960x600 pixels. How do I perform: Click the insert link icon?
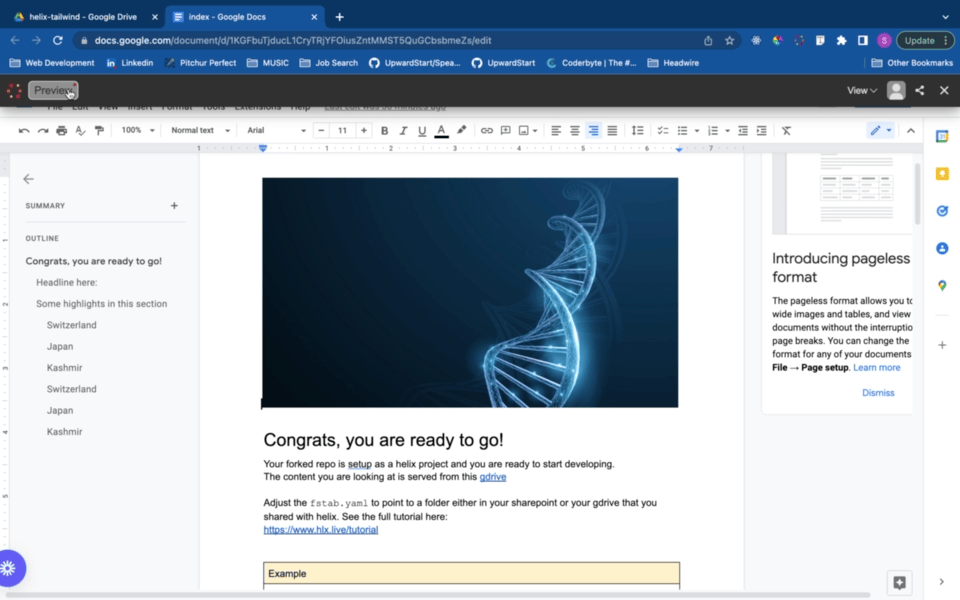point(487,131)
